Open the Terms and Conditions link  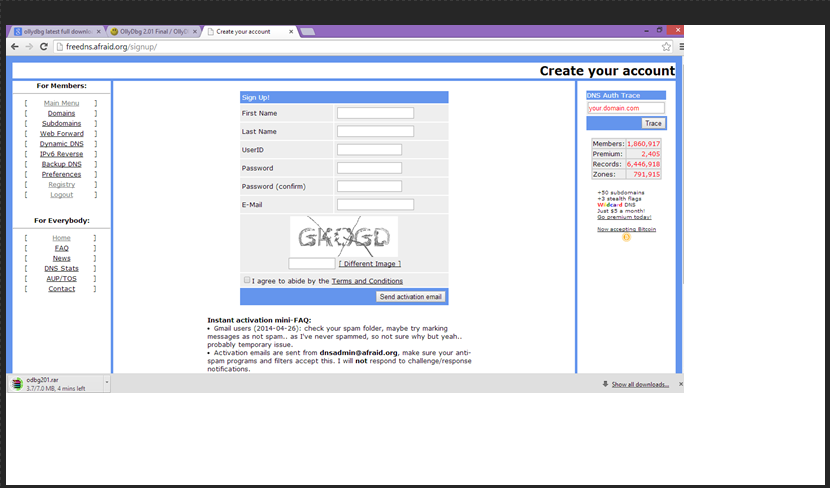coord(367,281)
